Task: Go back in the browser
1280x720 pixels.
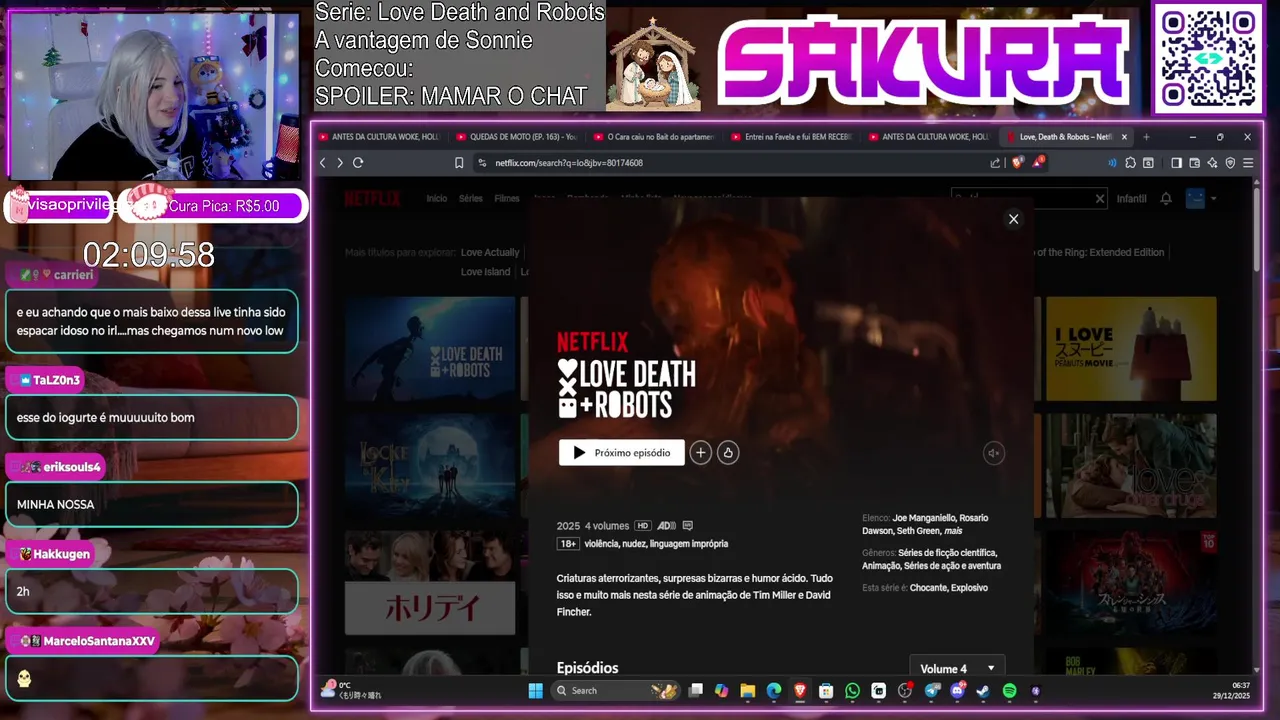Action: tap(323, 163)
